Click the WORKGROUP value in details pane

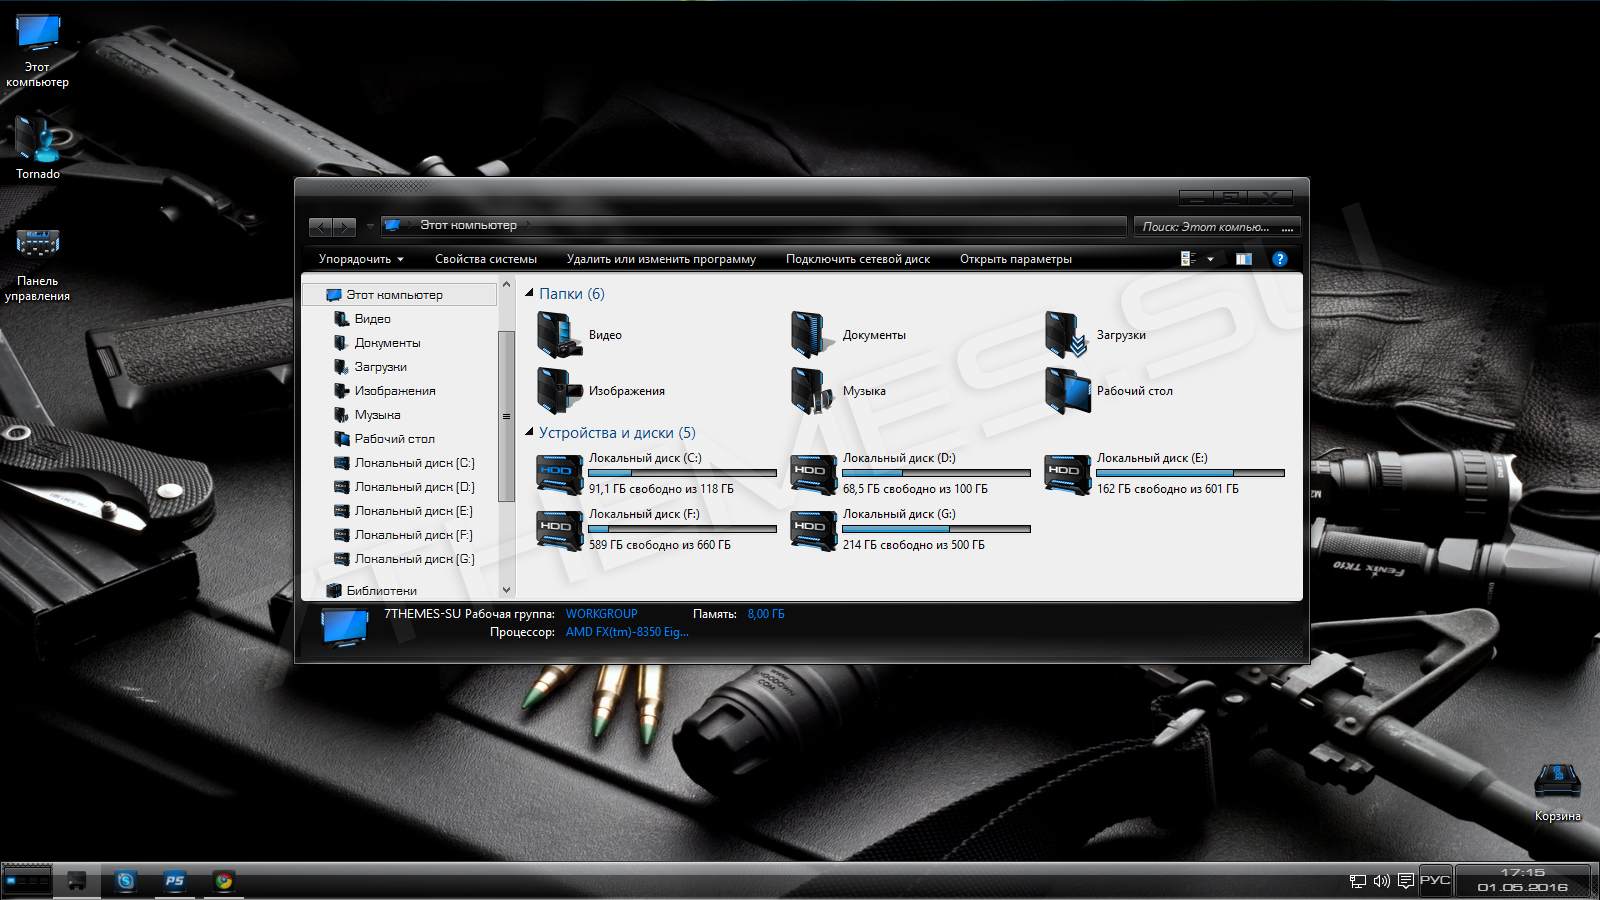601,614
